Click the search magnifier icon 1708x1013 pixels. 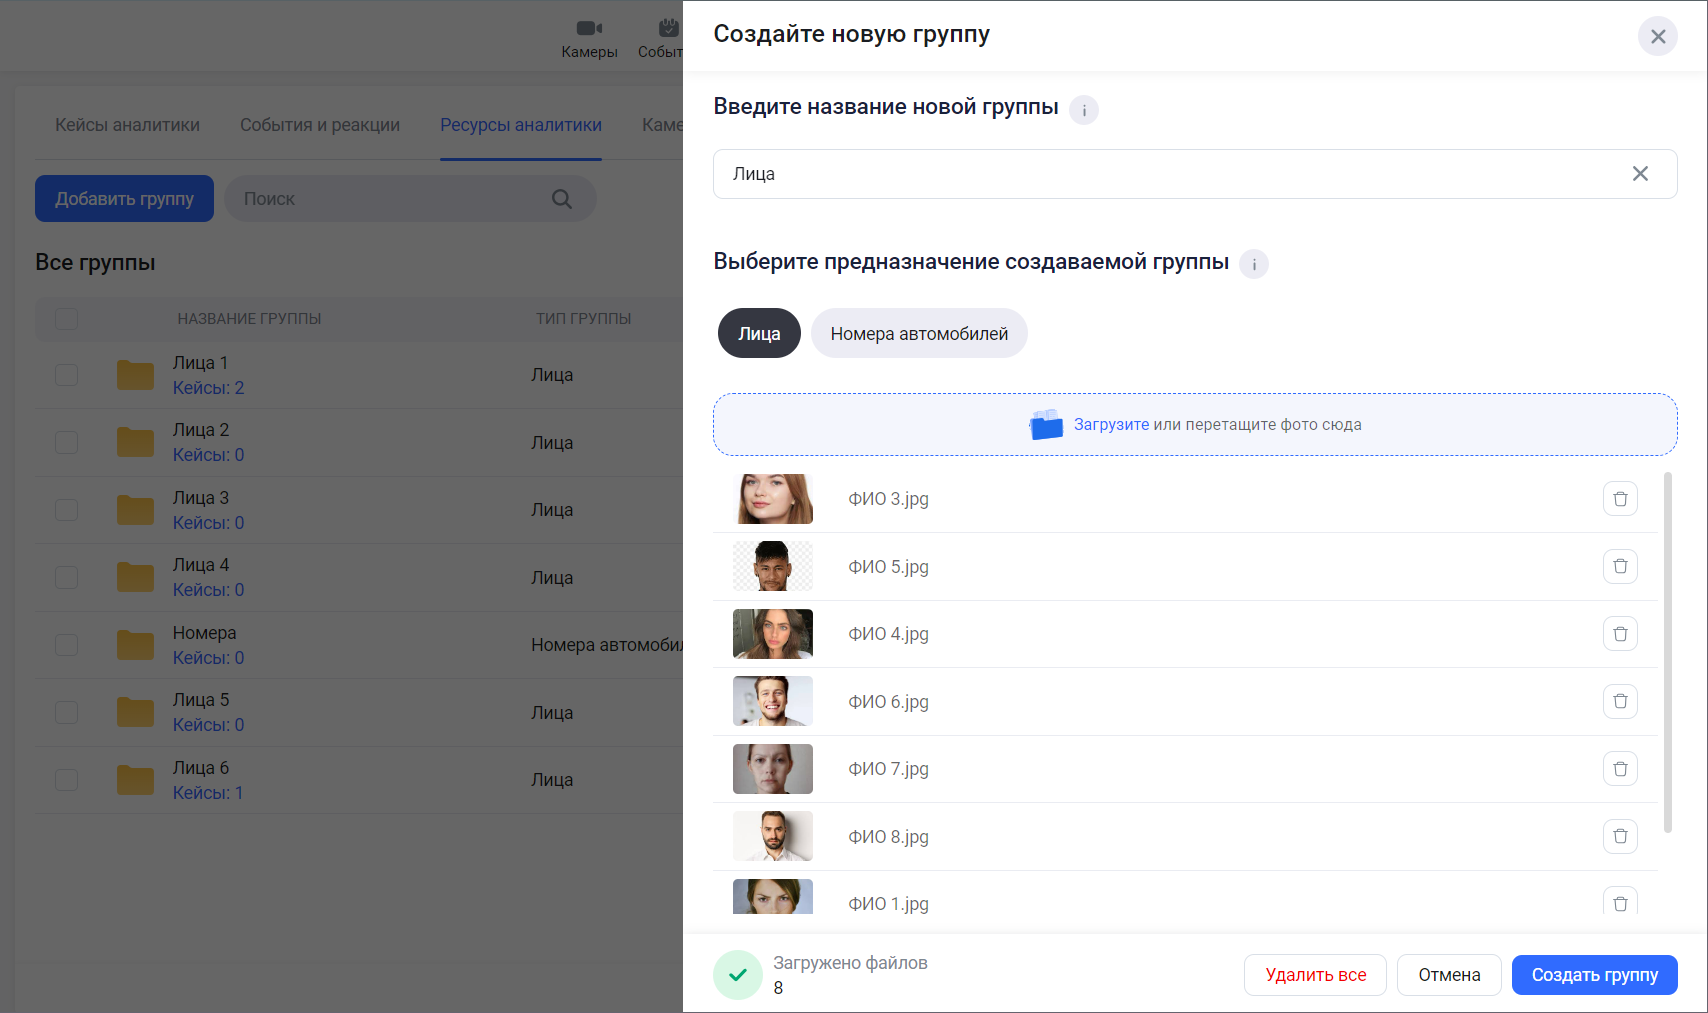coord(562,199)
